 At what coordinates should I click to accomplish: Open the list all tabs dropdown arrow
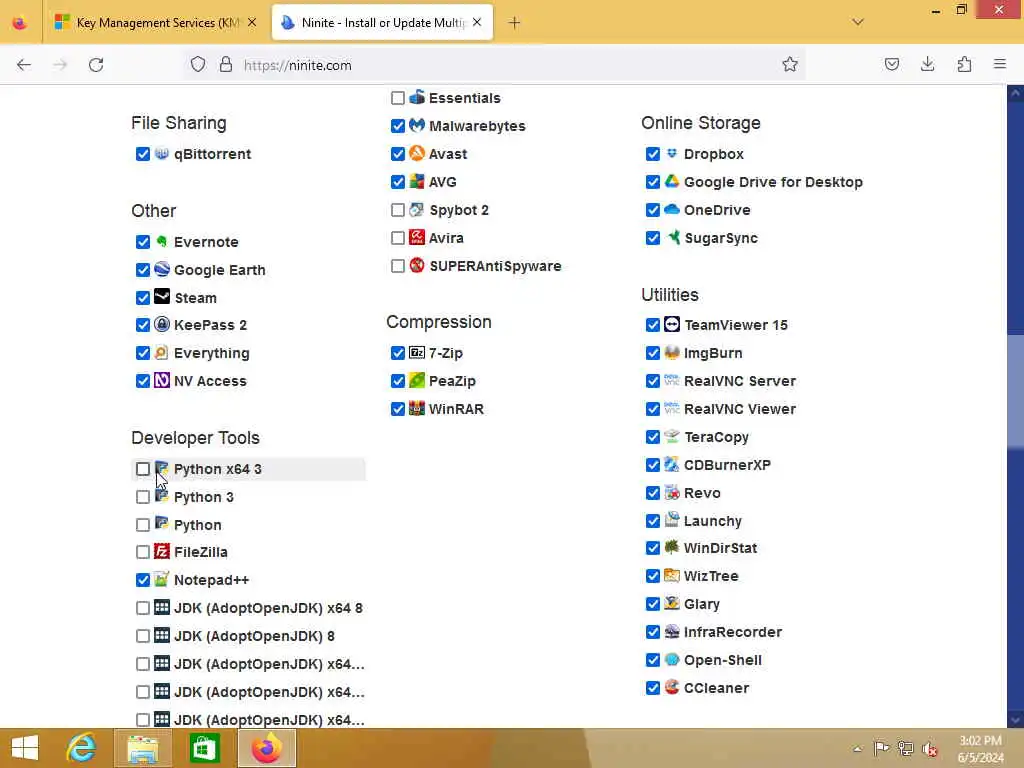(858, 22)
